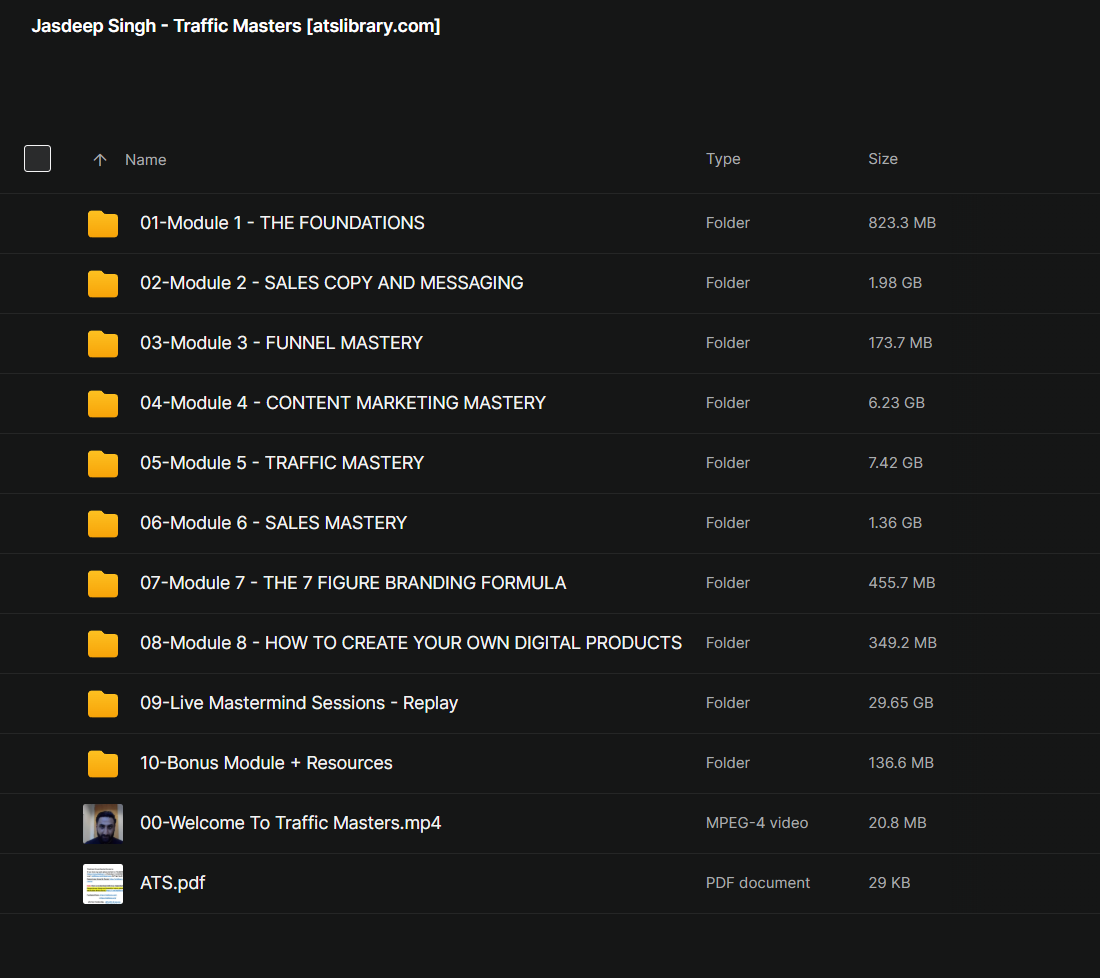The width and height of the screenshot is (1100, 978).
Task: Click the 823.3 MB size value
Action: [902, 223]
